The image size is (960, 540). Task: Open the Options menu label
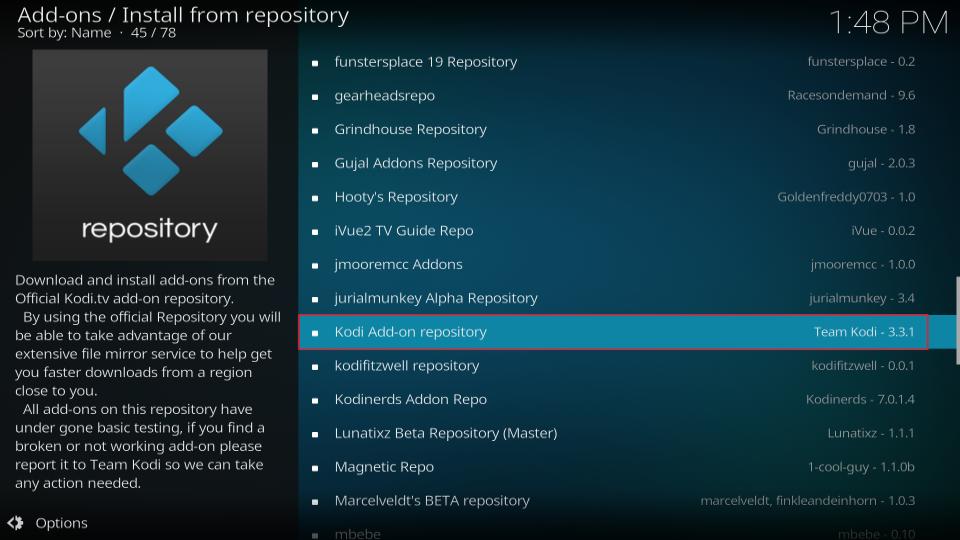pos(61,523)
